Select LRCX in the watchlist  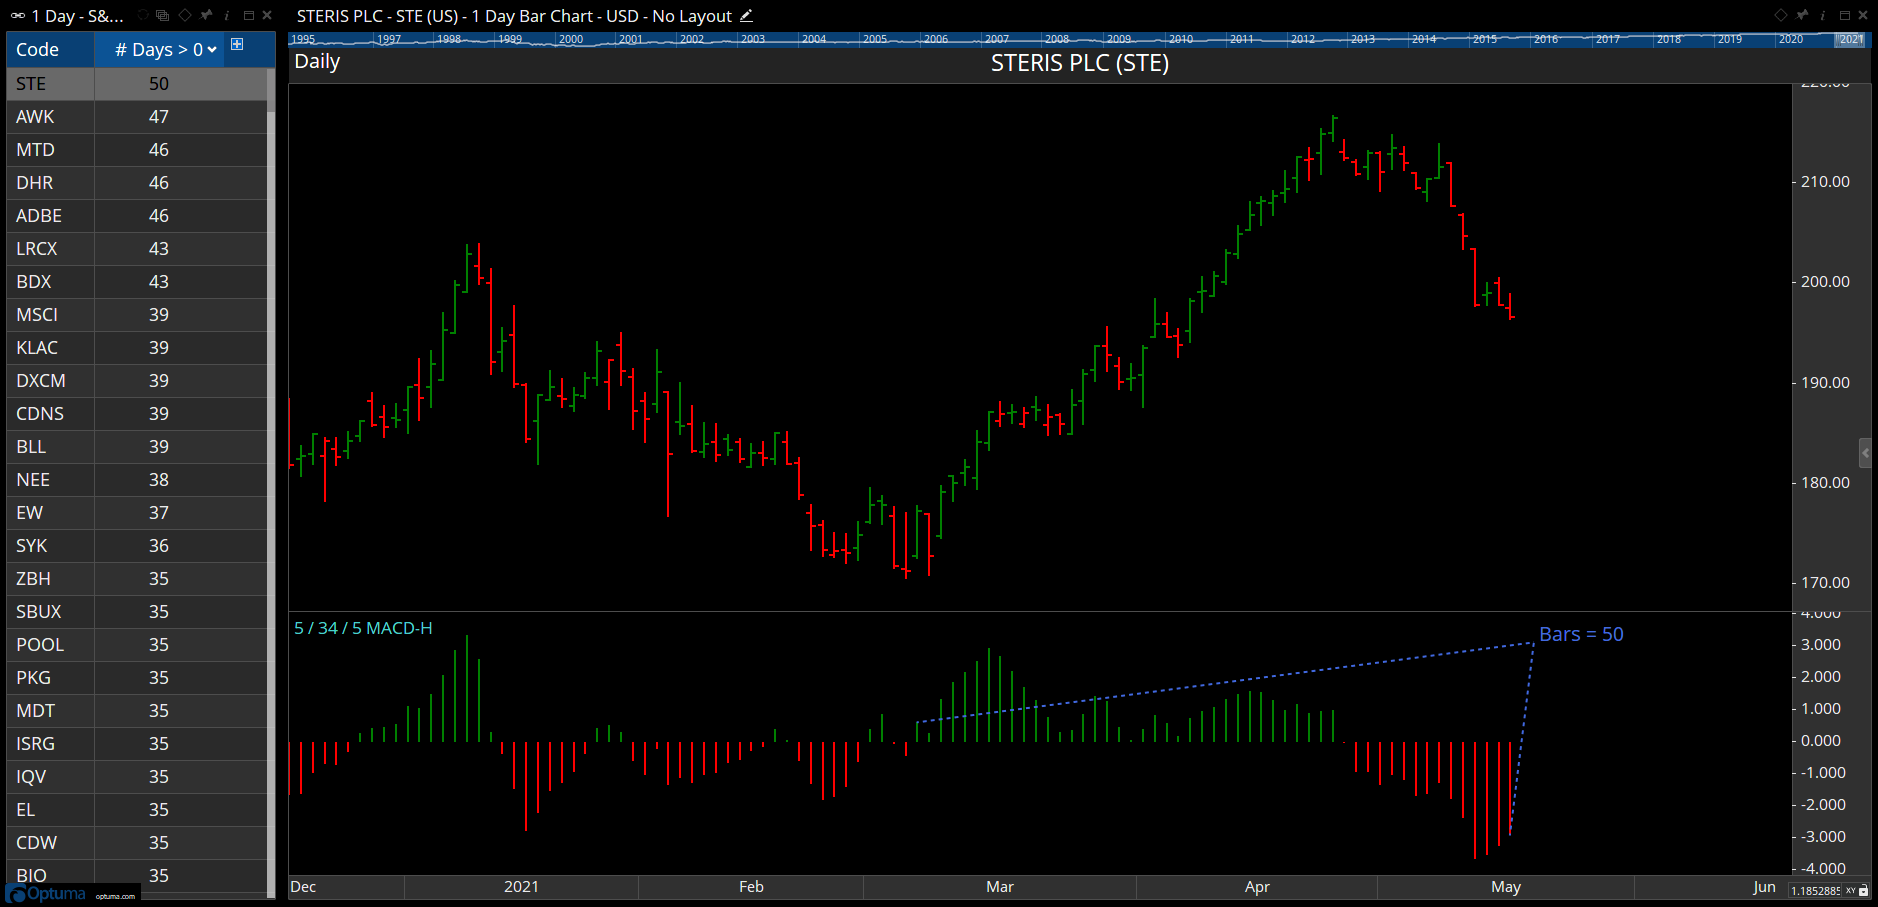pos(137,249)
